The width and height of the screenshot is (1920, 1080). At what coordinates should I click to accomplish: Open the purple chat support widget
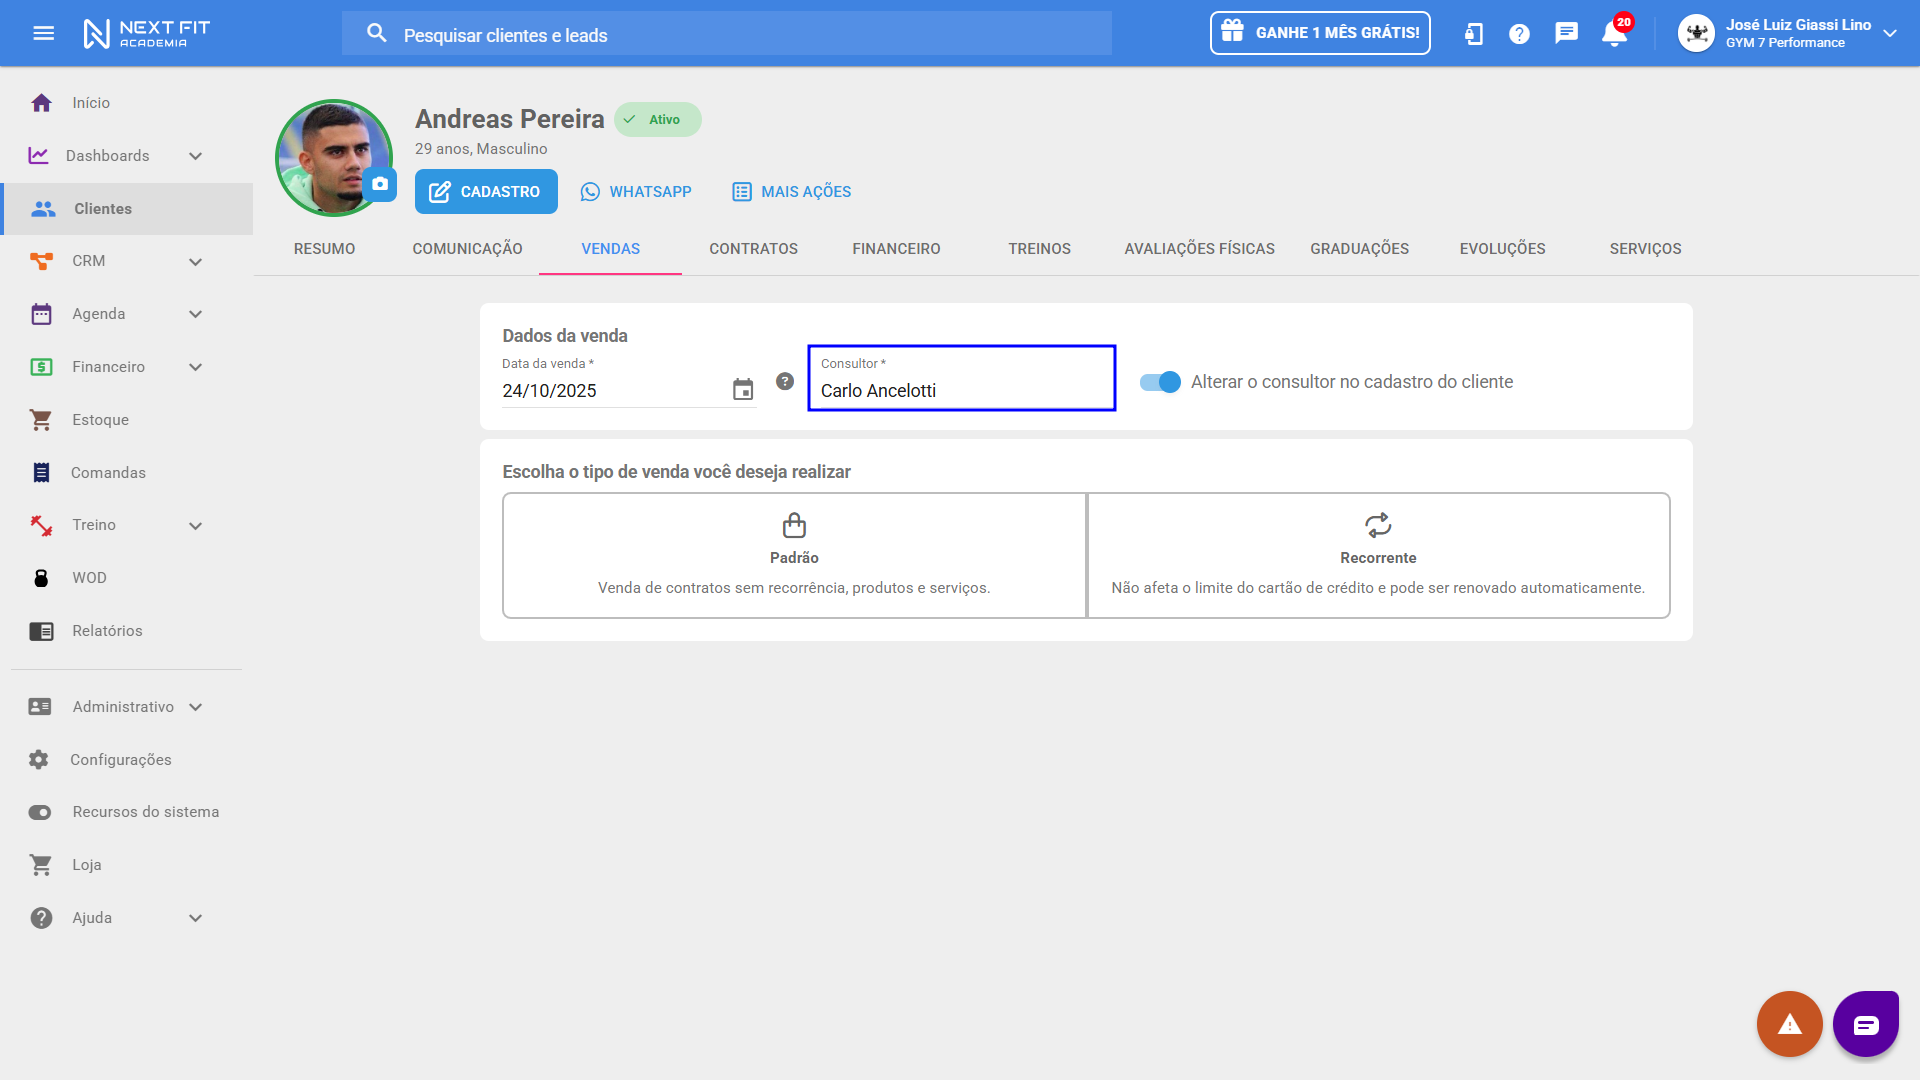click(x=1865, y=1023)
